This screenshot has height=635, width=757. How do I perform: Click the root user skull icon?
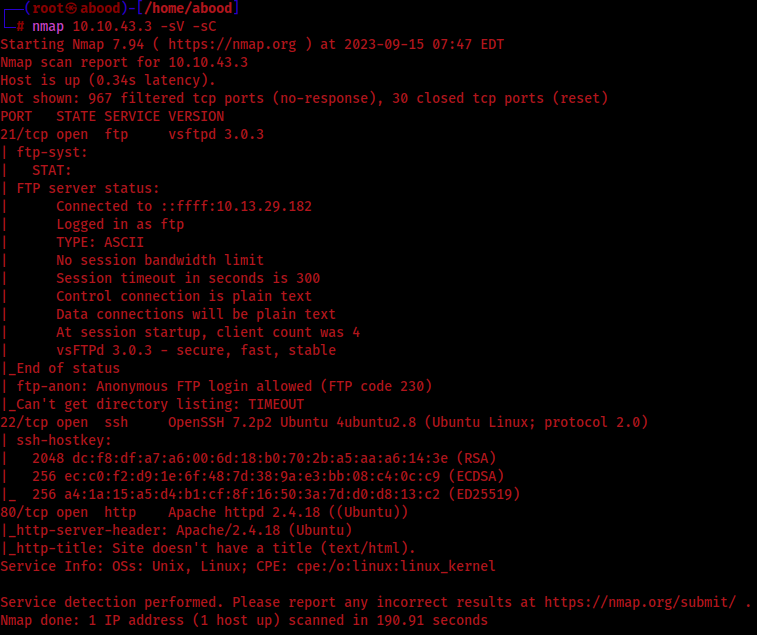click(72, 8)
